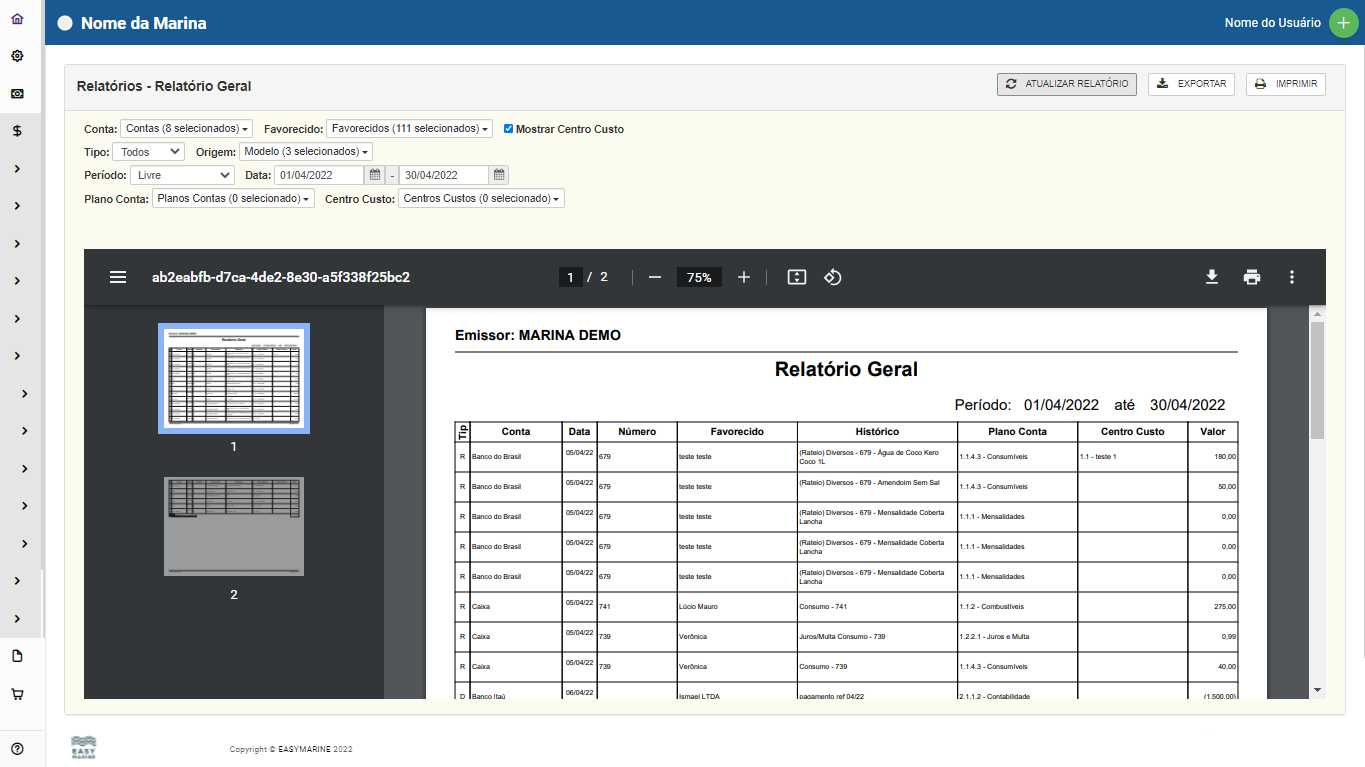The width and height of the screenshot is (1365, 767).
Task: Click the PDF viewer print icon
Action: (1251, 277)
